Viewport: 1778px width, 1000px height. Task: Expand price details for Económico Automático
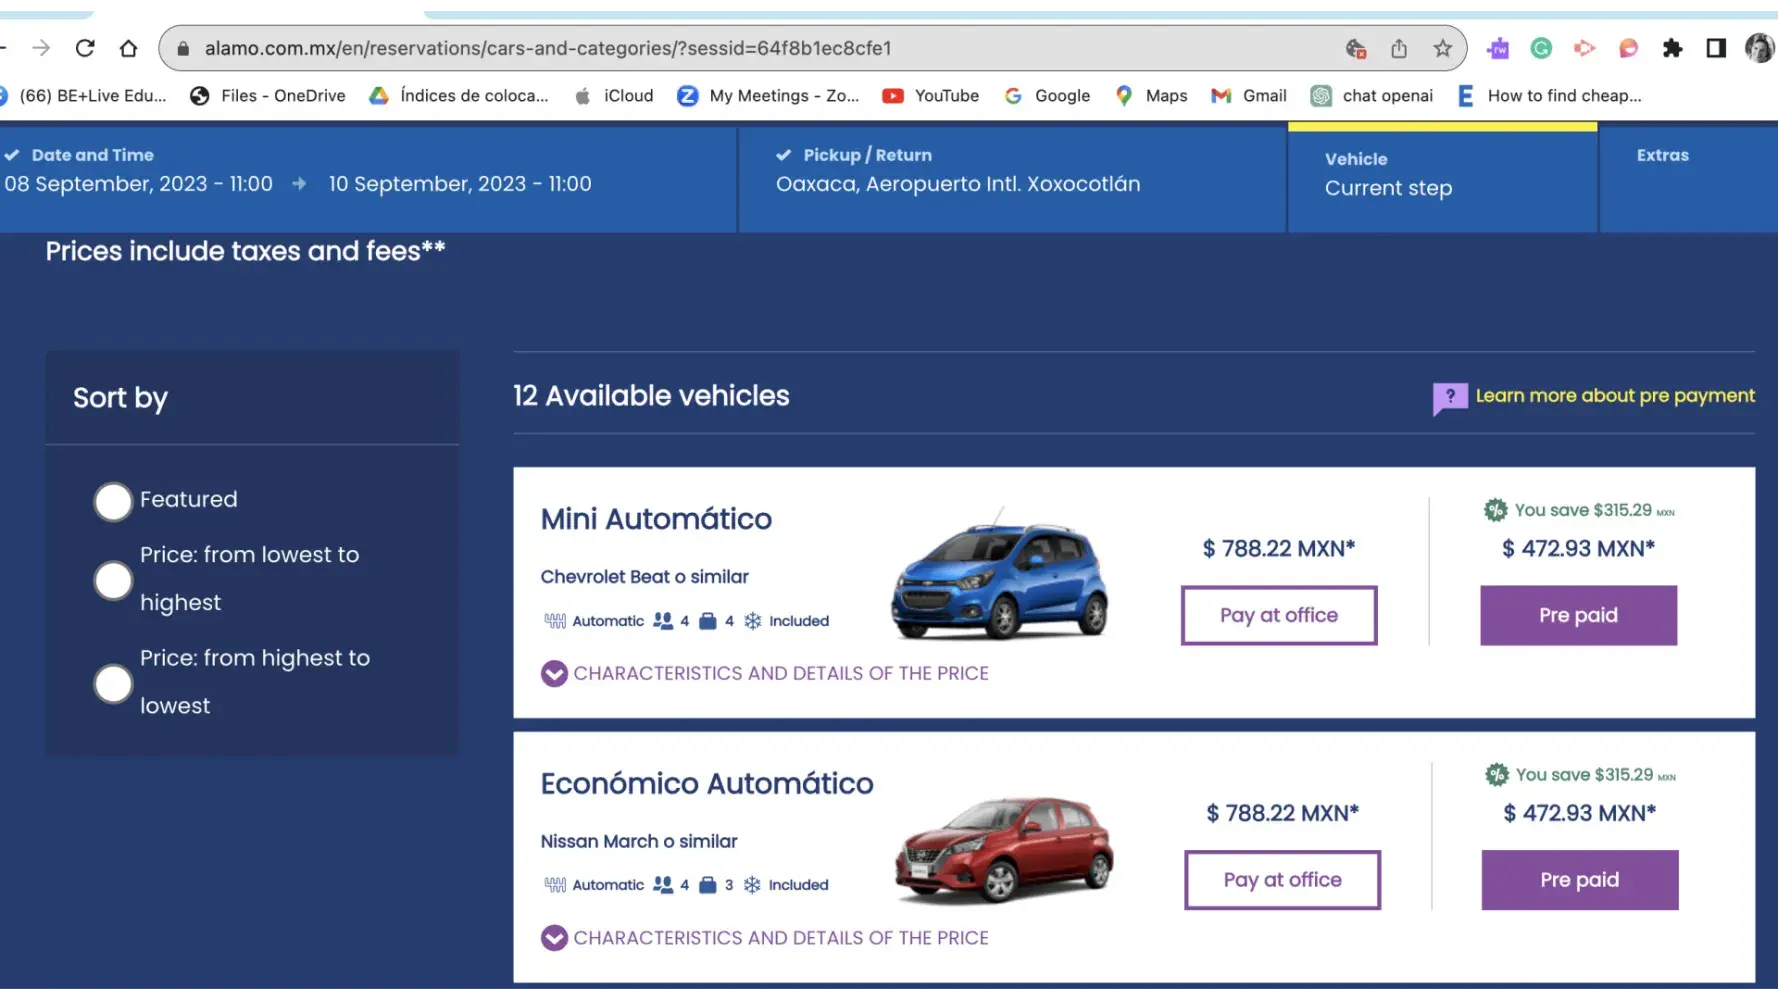tap(765, 938)
